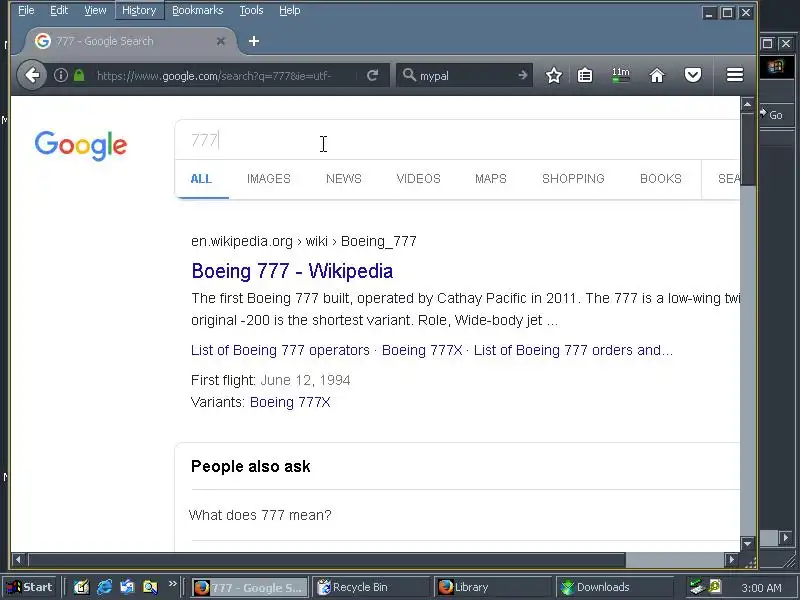Click the Google logo
800x600 pixels.
[81, 145]
